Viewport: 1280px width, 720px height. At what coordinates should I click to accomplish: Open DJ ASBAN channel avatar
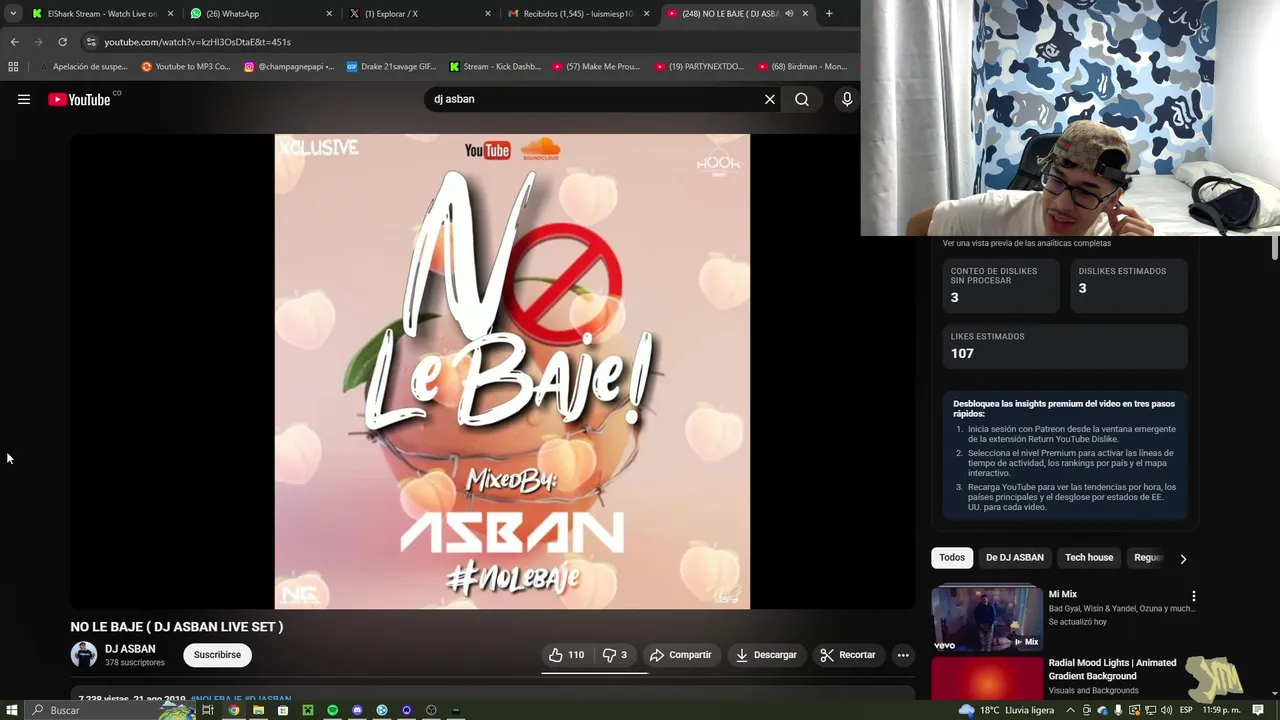point(84,655)
